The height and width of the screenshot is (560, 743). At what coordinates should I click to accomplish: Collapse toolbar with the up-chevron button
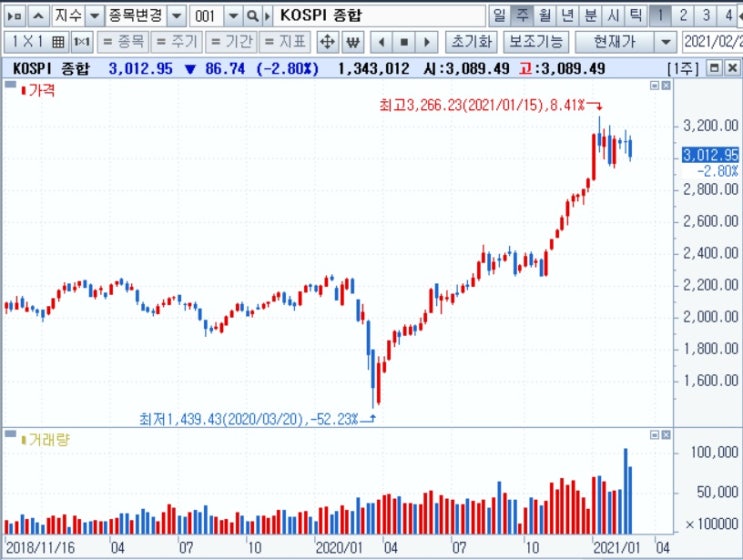click(38, 17)
